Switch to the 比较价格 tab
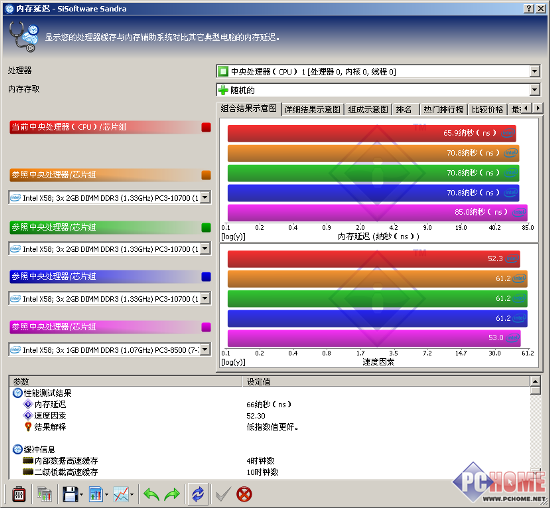 pos(487,109)
